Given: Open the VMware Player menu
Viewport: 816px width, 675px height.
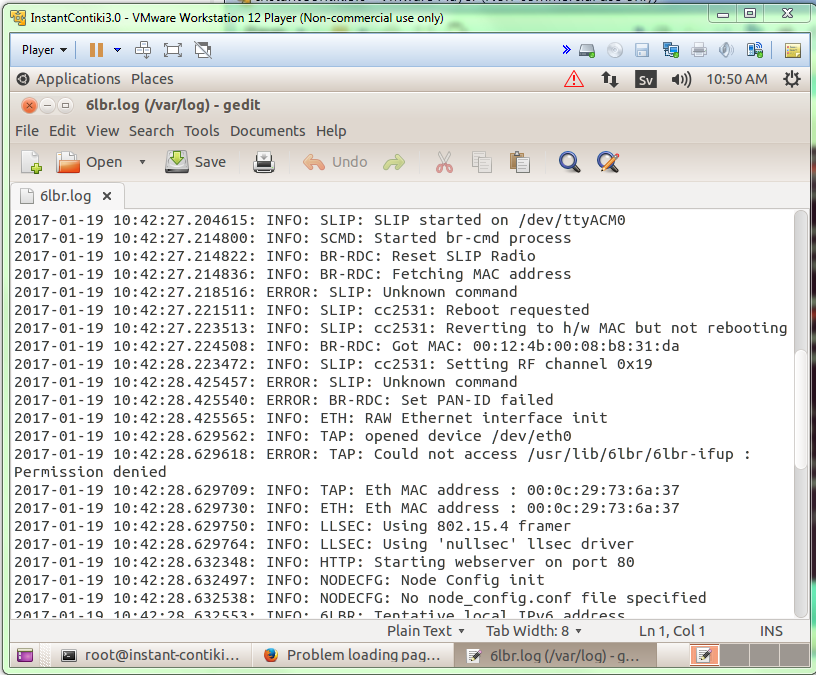Looking at the screenshot, I should (44, 50).
